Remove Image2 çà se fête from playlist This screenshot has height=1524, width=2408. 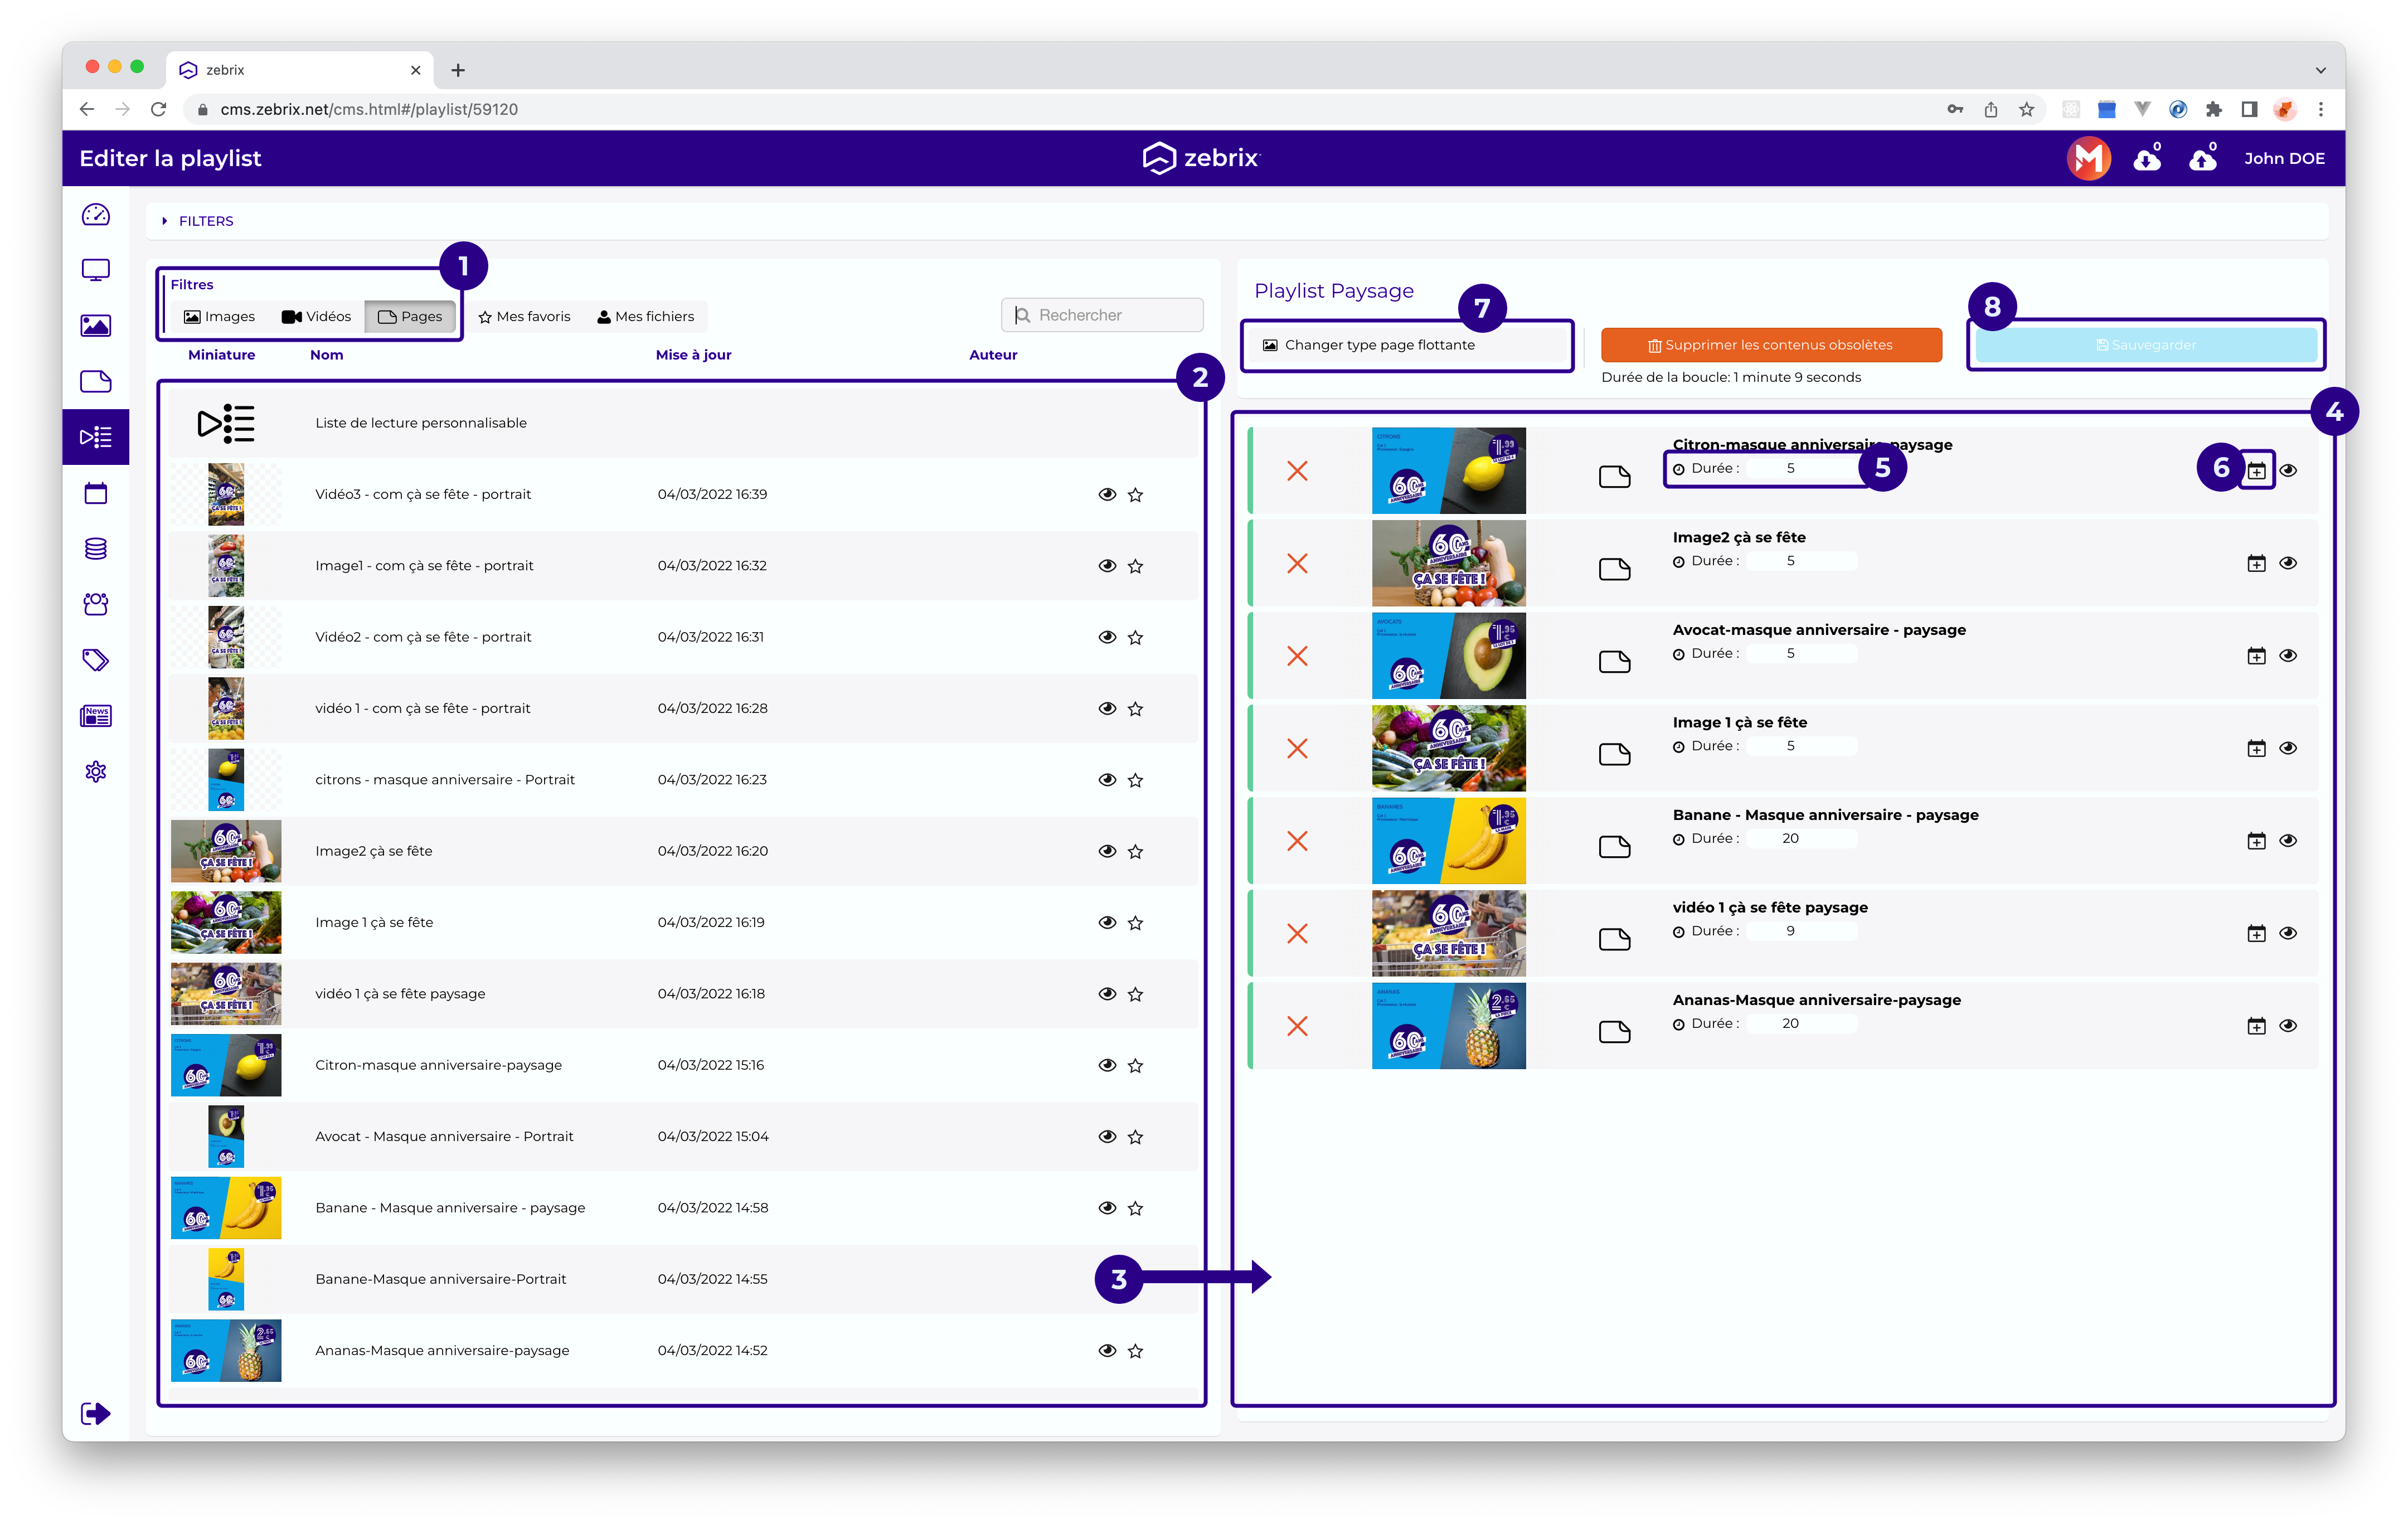1297,564
